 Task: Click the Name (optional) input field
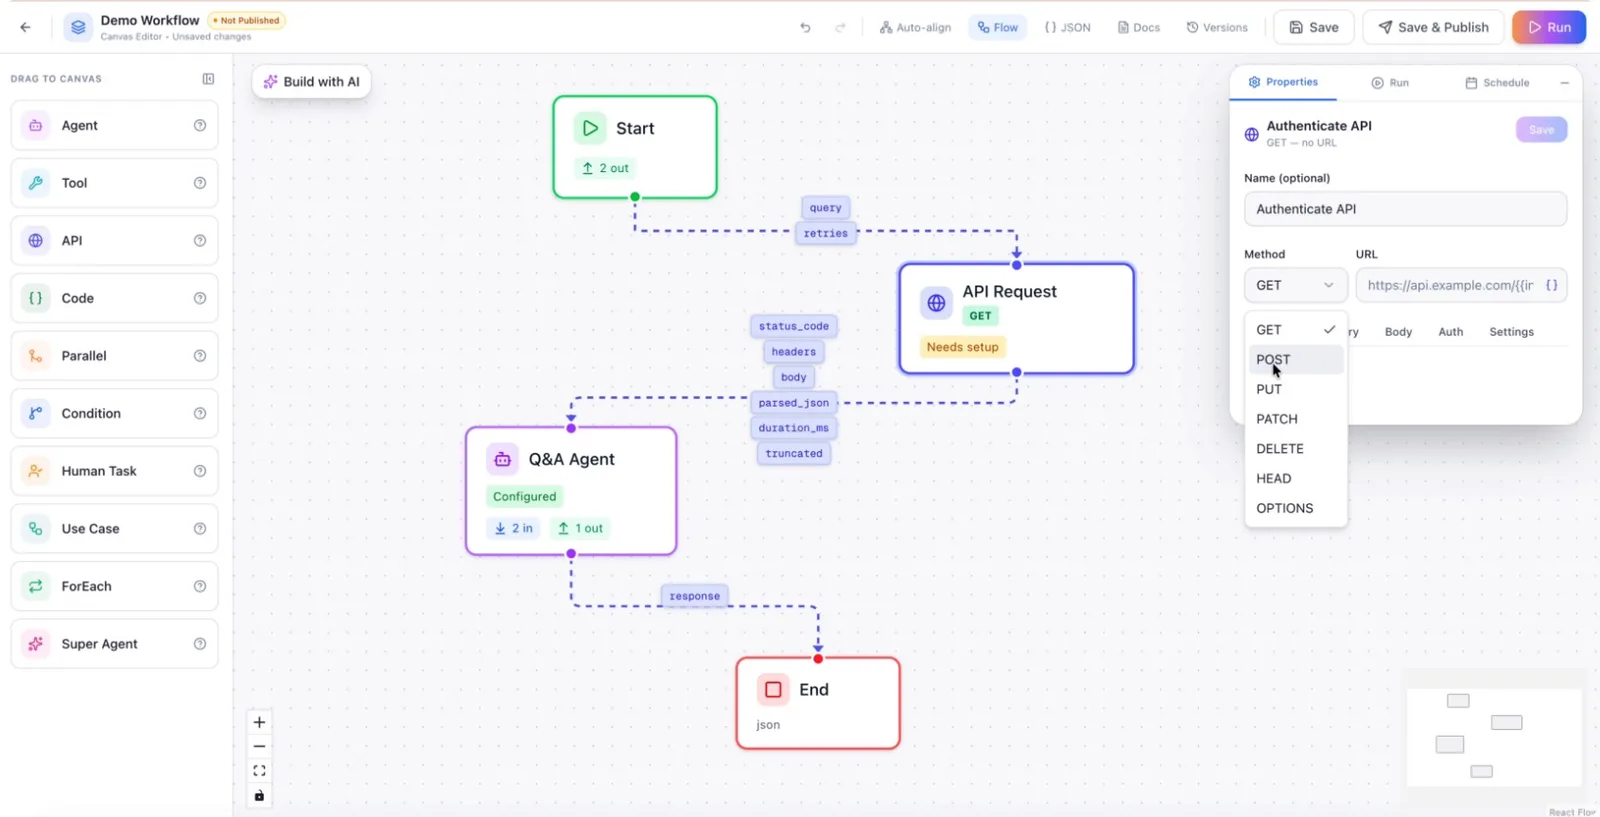(1405, 209)
